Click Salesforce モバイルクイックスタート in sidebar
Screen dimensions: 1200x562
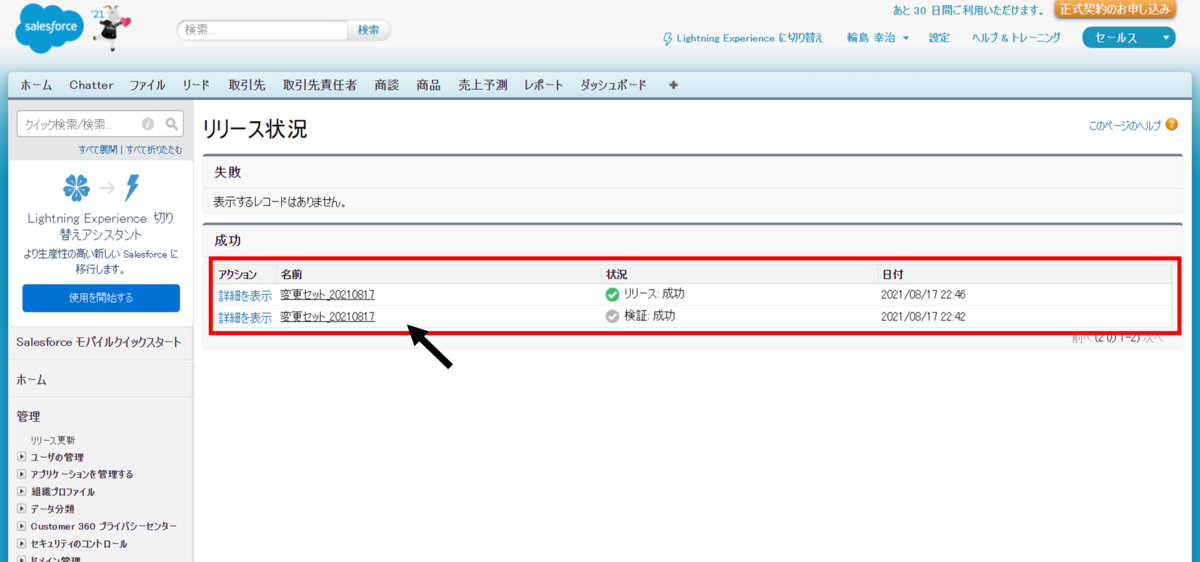pyautogui.click(x=99, y=342)
